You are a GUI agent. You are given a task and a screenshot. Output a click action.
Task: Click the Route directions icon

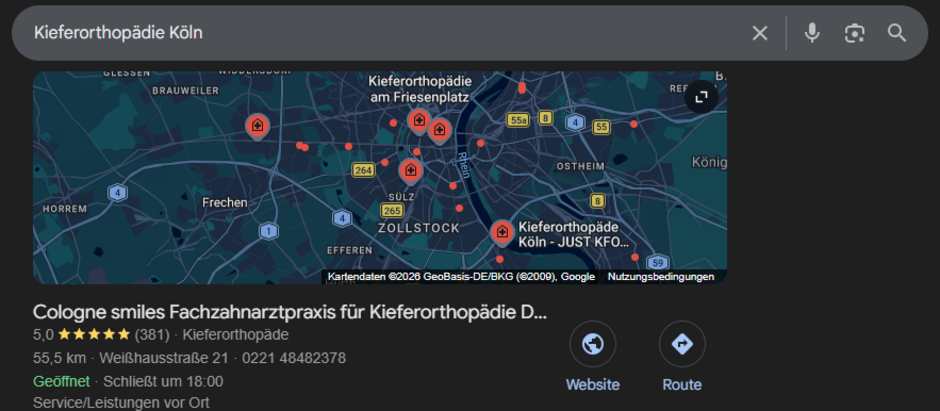[682, 344]
